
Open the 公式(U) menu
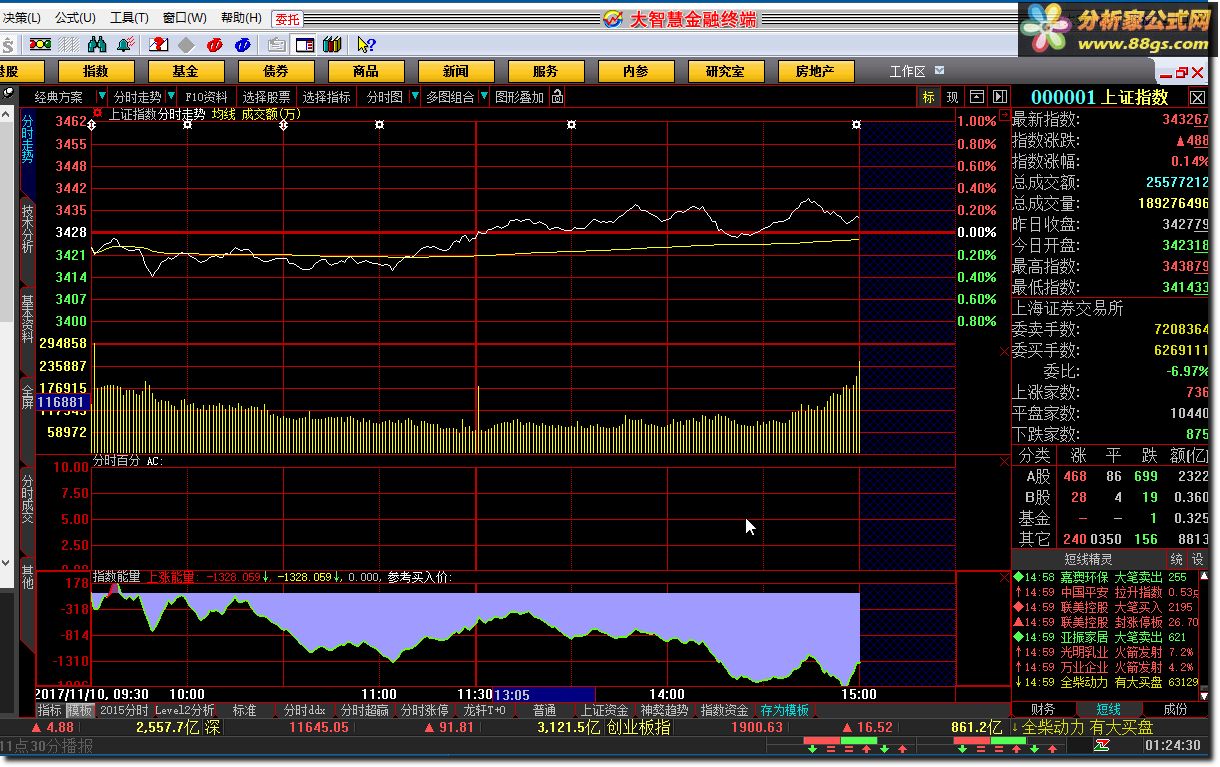point(75,18)
